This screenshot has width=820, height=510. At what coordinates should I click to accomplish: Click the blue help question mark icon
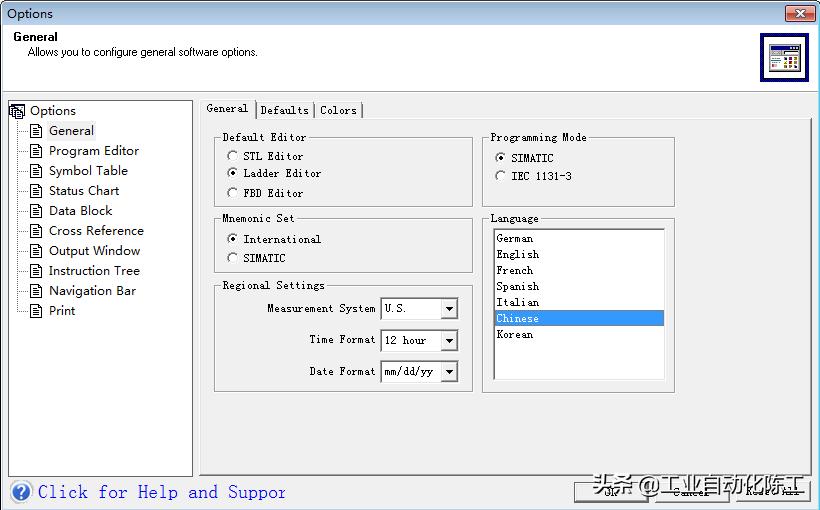21,492
